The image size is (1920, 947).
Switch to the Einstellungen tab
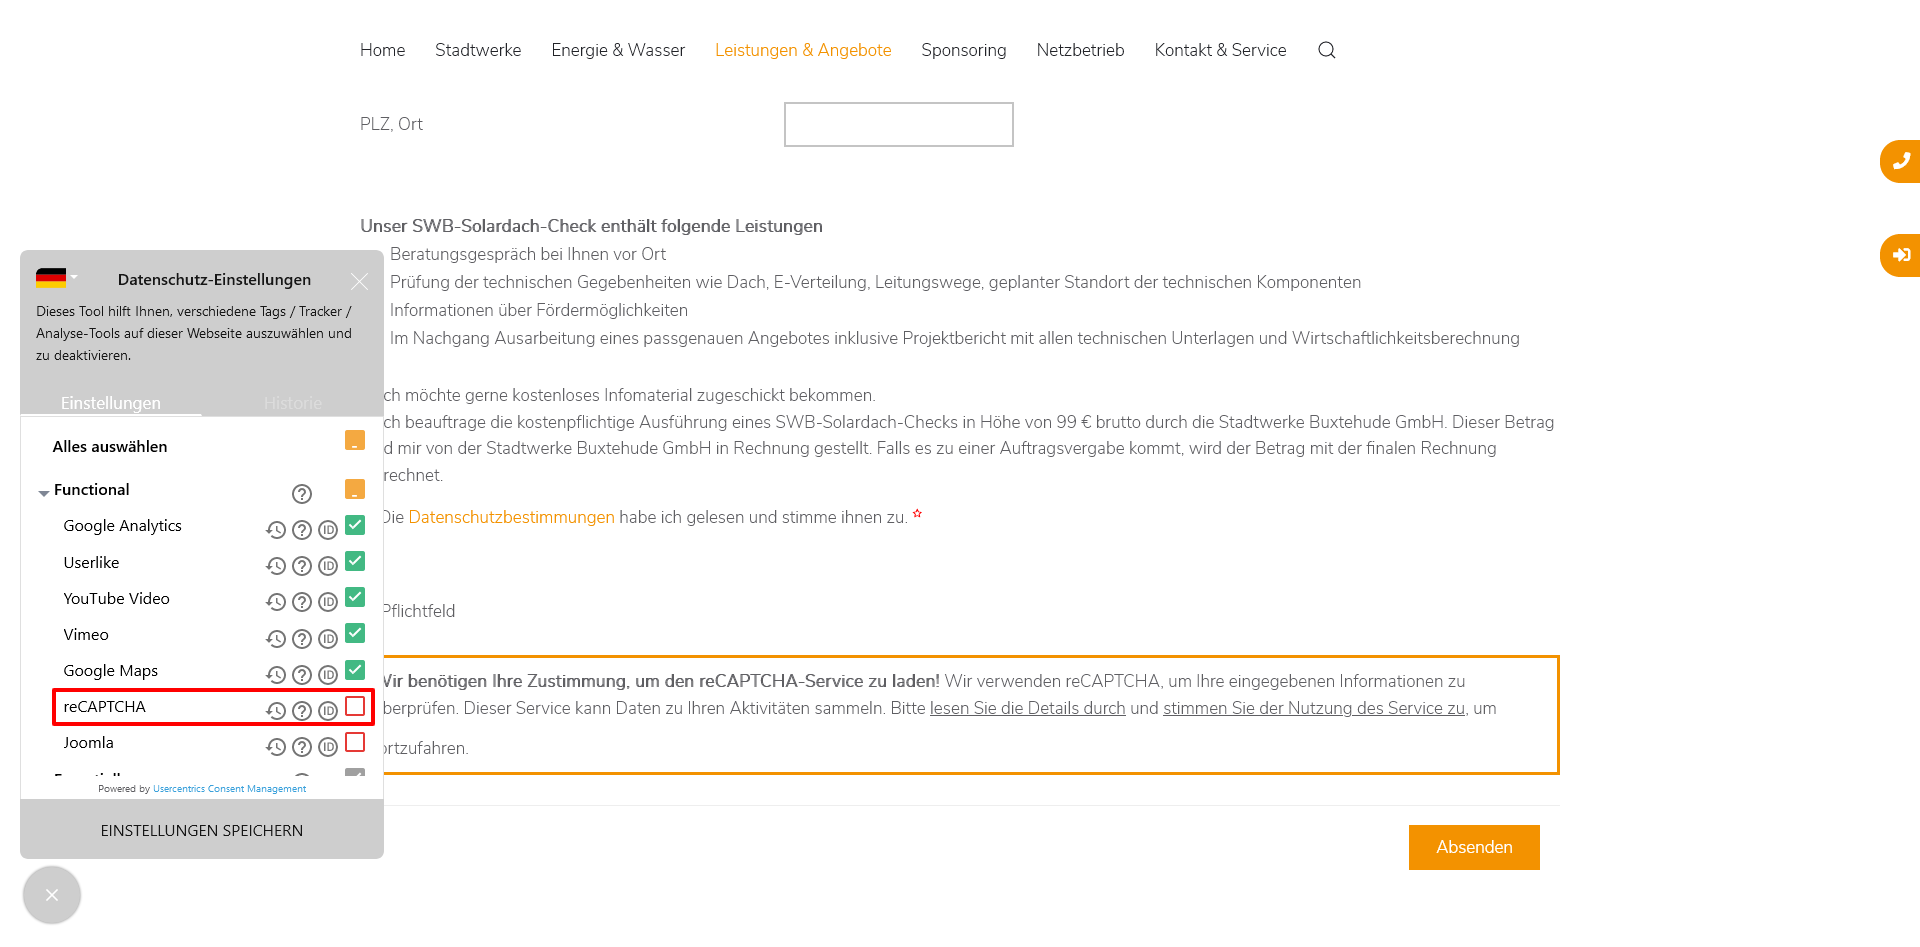click(x=111, y=403)
